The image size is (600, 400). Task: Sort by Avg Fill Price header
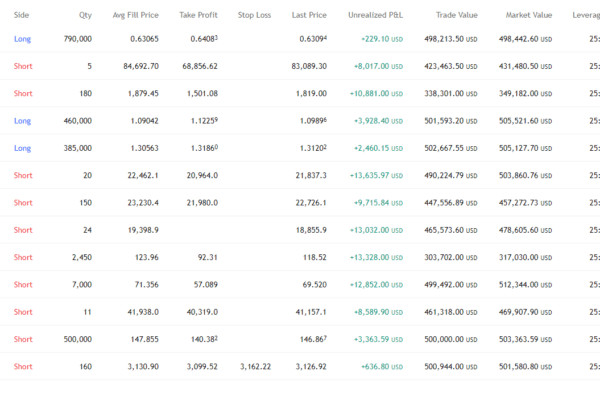135,15
